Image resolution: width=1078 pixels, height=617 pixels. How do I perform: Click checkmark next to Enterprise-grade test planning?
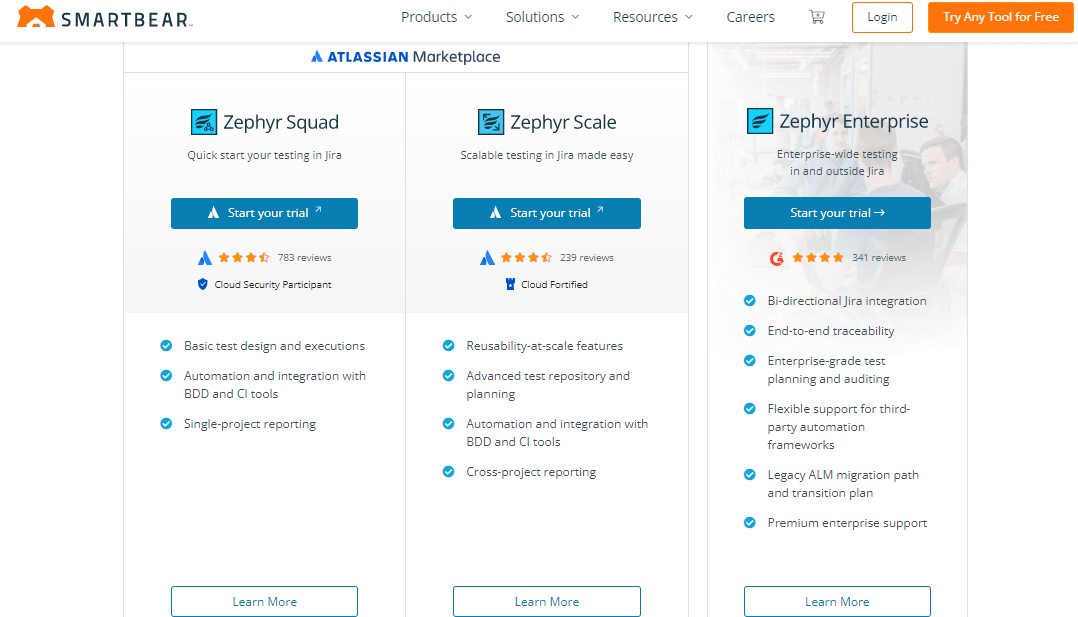pos(750,360)
